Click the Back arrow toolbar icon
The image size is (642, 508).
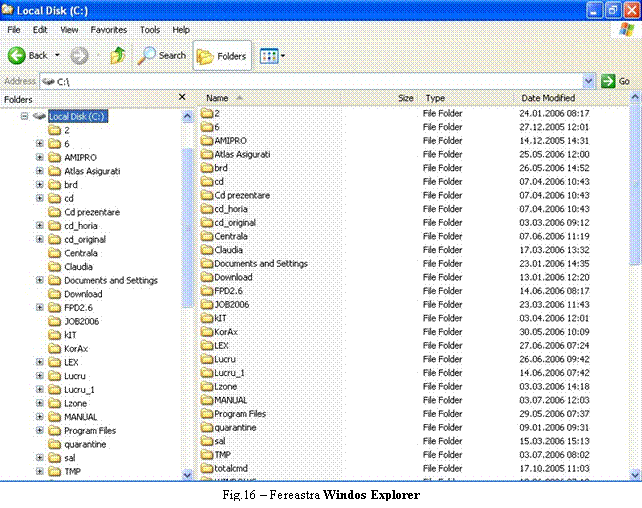(17, 56)
